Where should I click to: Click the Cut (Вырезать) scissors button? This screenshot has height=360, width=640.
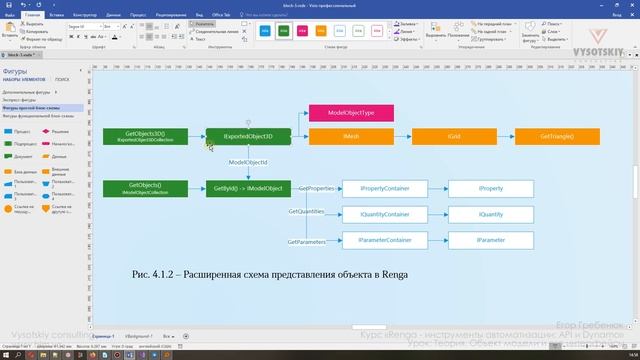pos(32,24)
